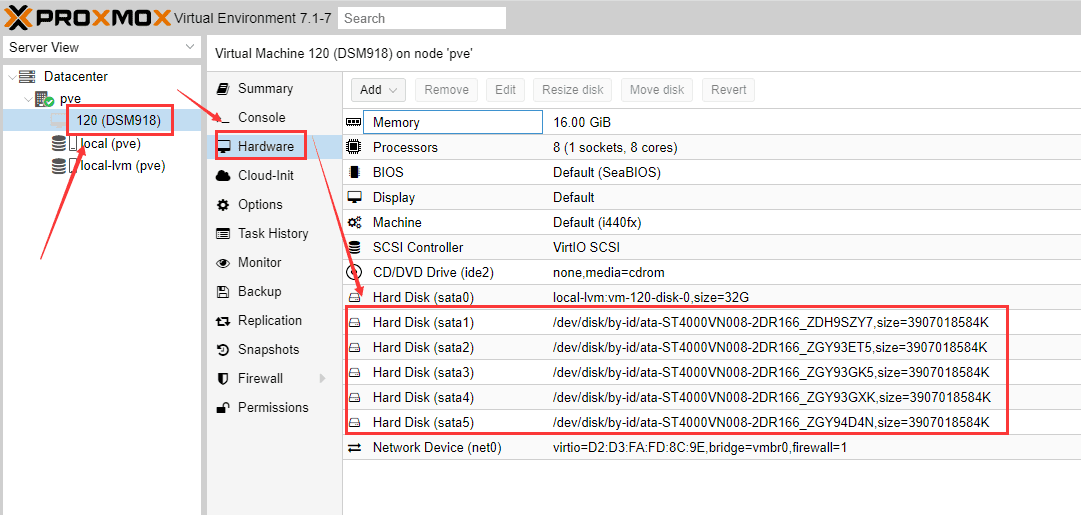Image resolution: width=1081 pixels, height=515 pixels.
Task: Click the Cloud-Init cloud icon
Action: (x=223, y=176)
